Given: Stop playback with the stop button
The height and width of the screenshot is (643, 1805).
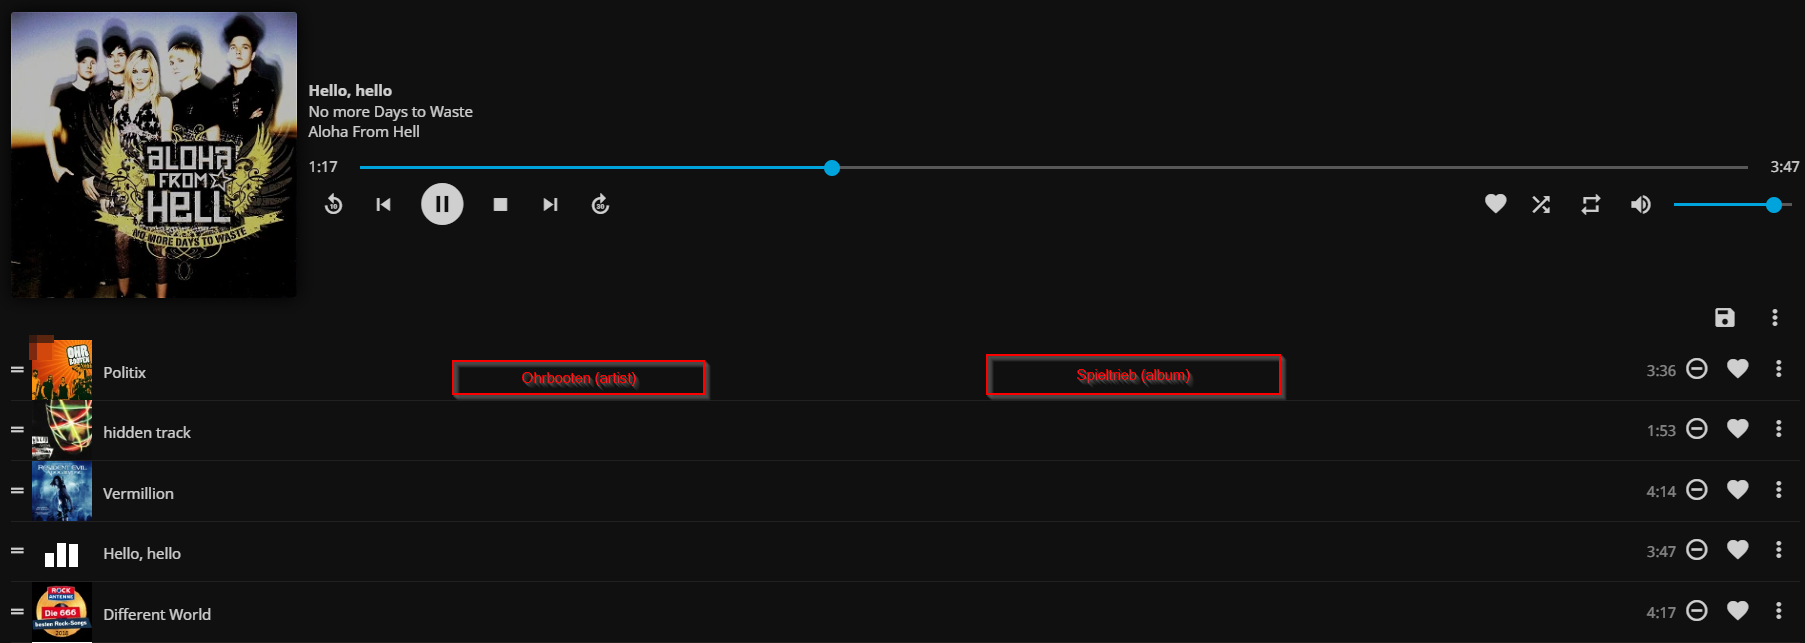Looking at the screenshot, I should (x=500, y=204).
